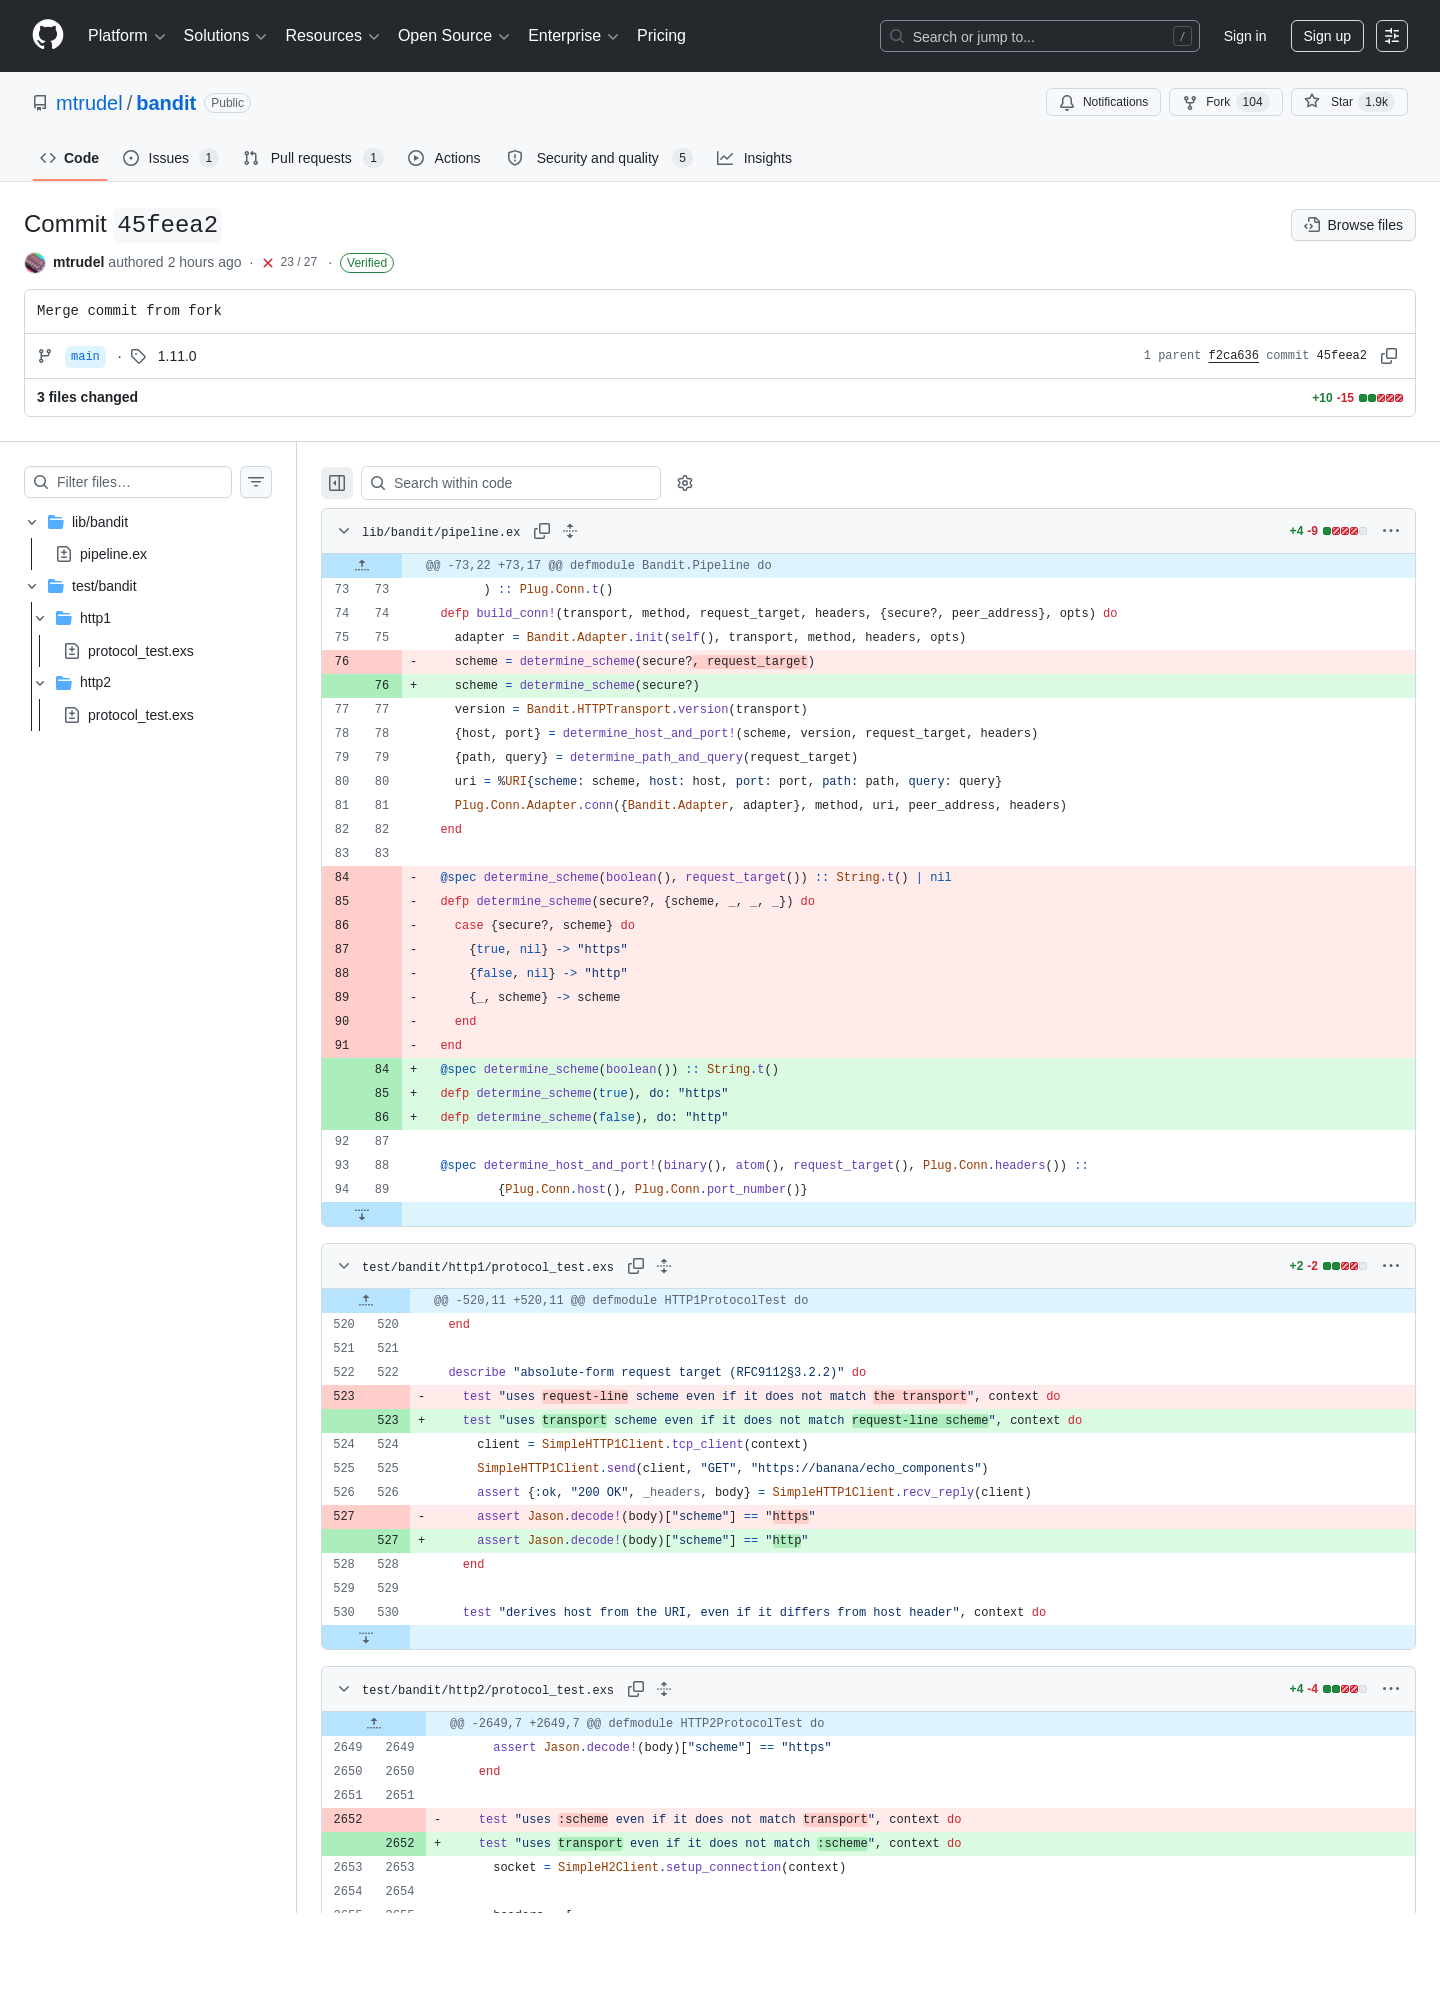Open the Platform dropdown menu
Screen dimensions: 1440x2000
point(126,36)
